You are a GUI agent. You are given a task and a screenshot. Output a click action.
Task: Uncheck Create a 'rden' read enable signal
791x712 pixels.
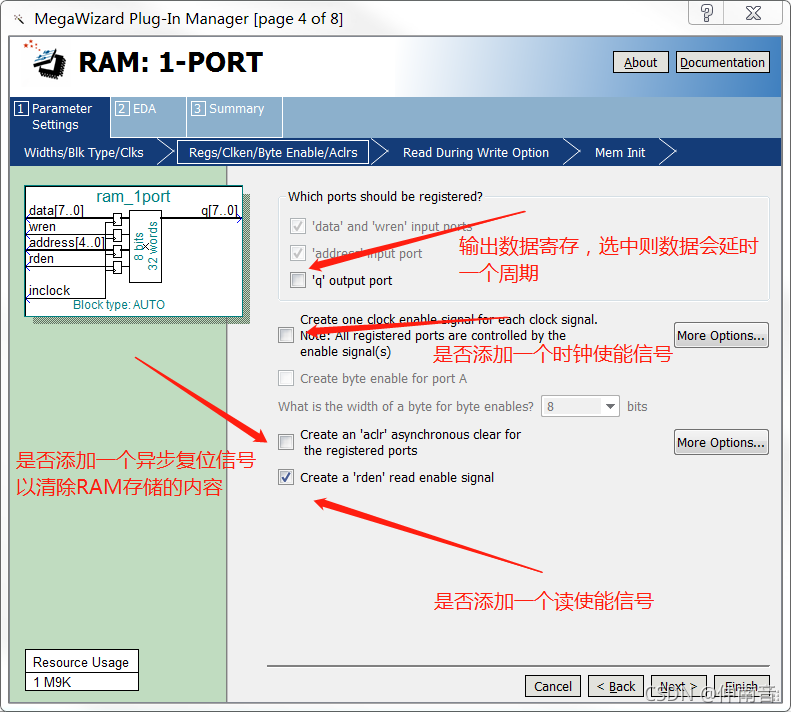pyautogui.click(x=286, y=477)
